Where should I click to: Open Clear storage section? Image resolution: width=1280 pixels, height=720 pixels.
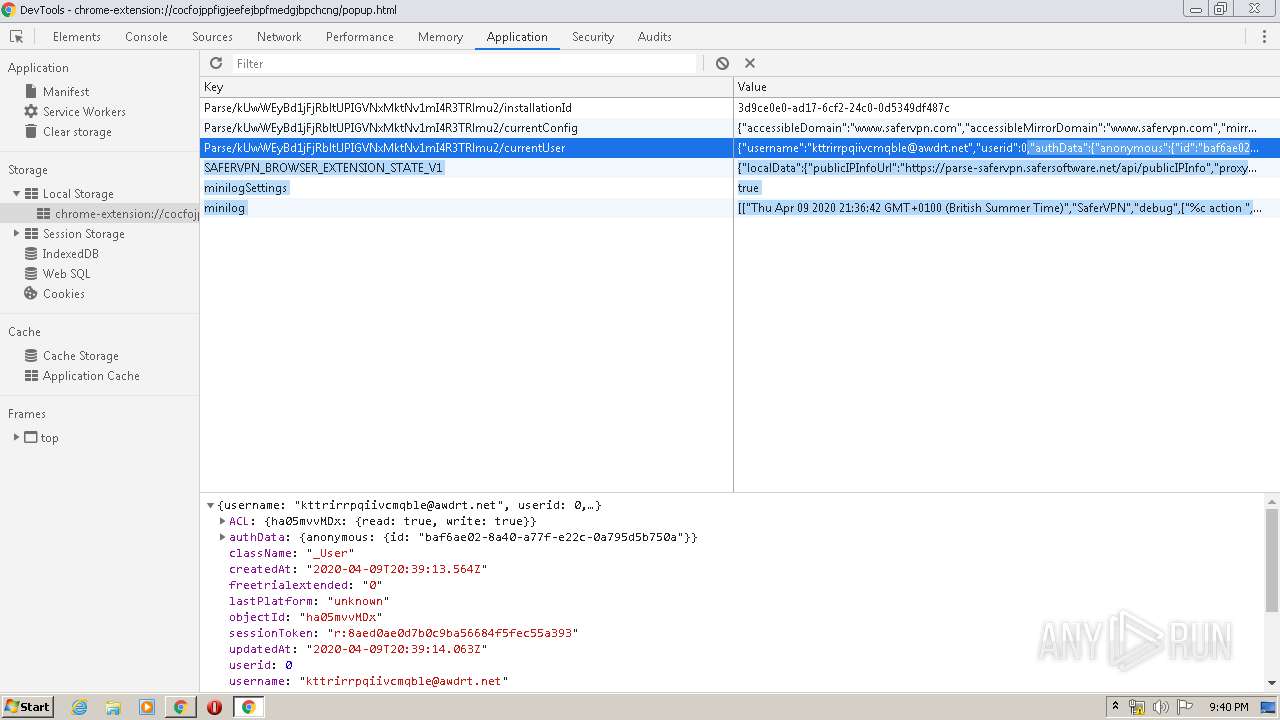coord(77,131)
